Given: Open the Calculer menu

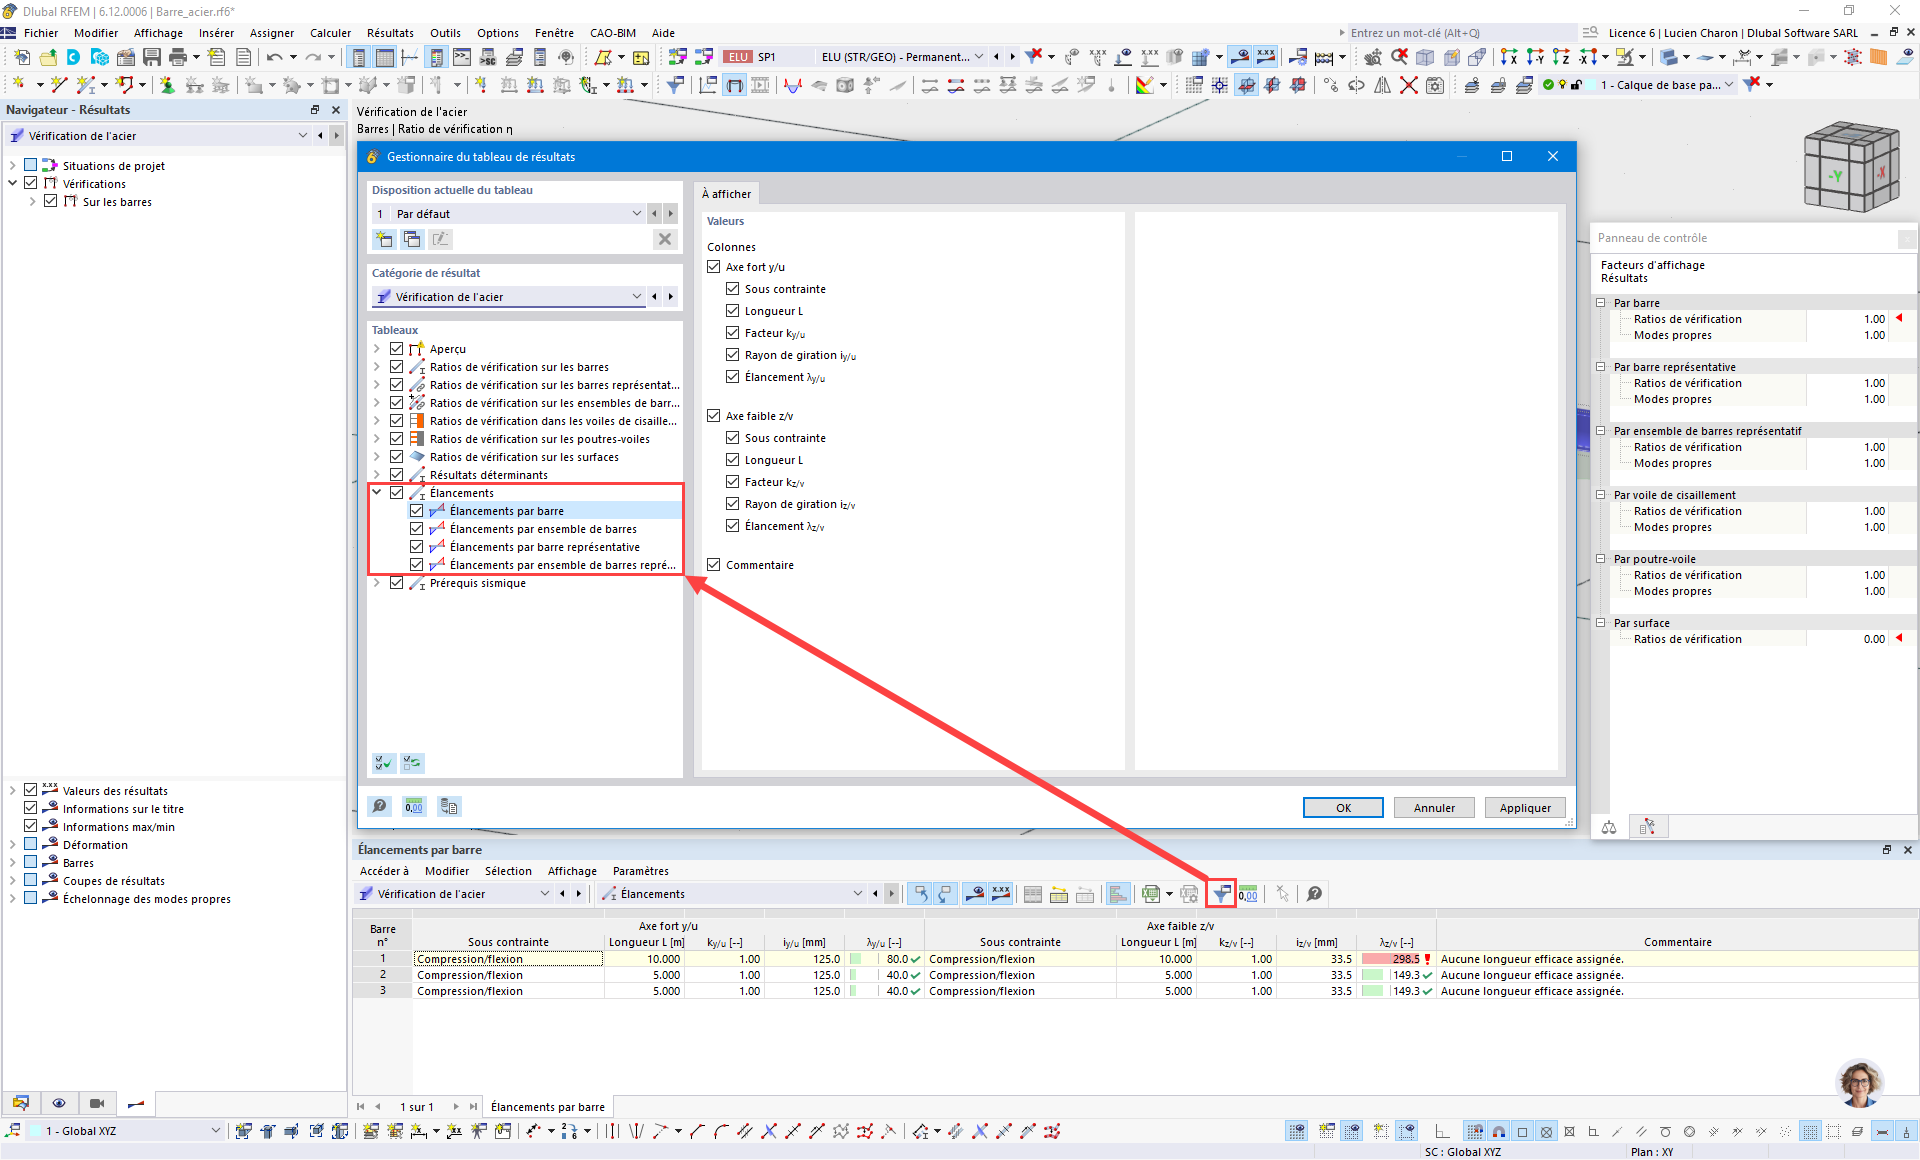Looking at the screenshot, I should pos(330,33).
